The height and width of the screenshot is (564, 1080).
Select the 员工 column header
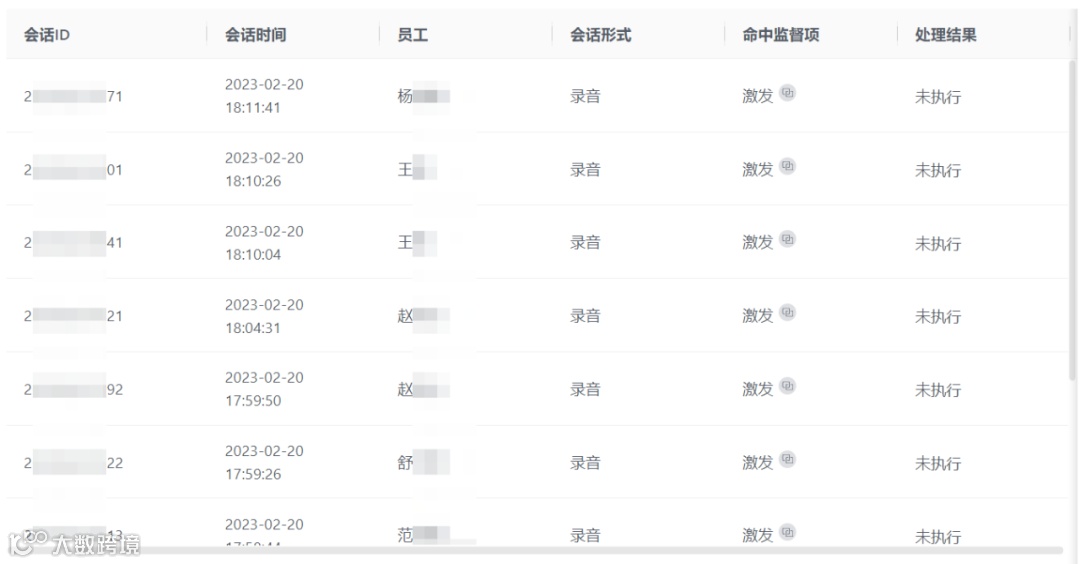(413, 35)
